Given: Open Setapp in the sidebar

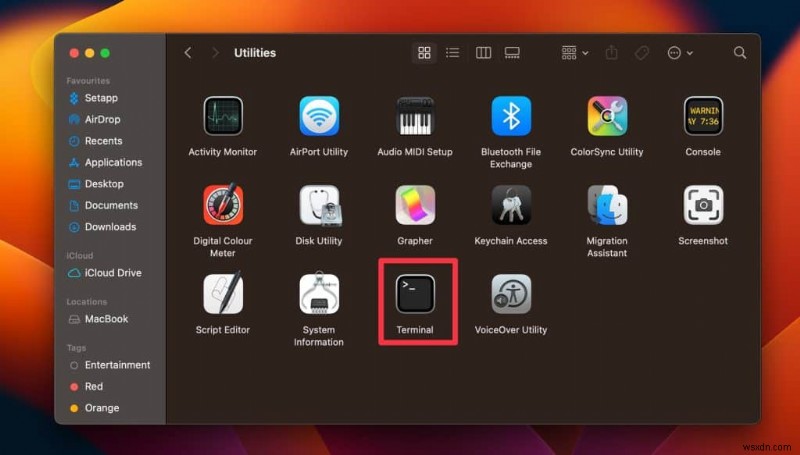Looking at the screenshot, I should (x=93, y=98).
